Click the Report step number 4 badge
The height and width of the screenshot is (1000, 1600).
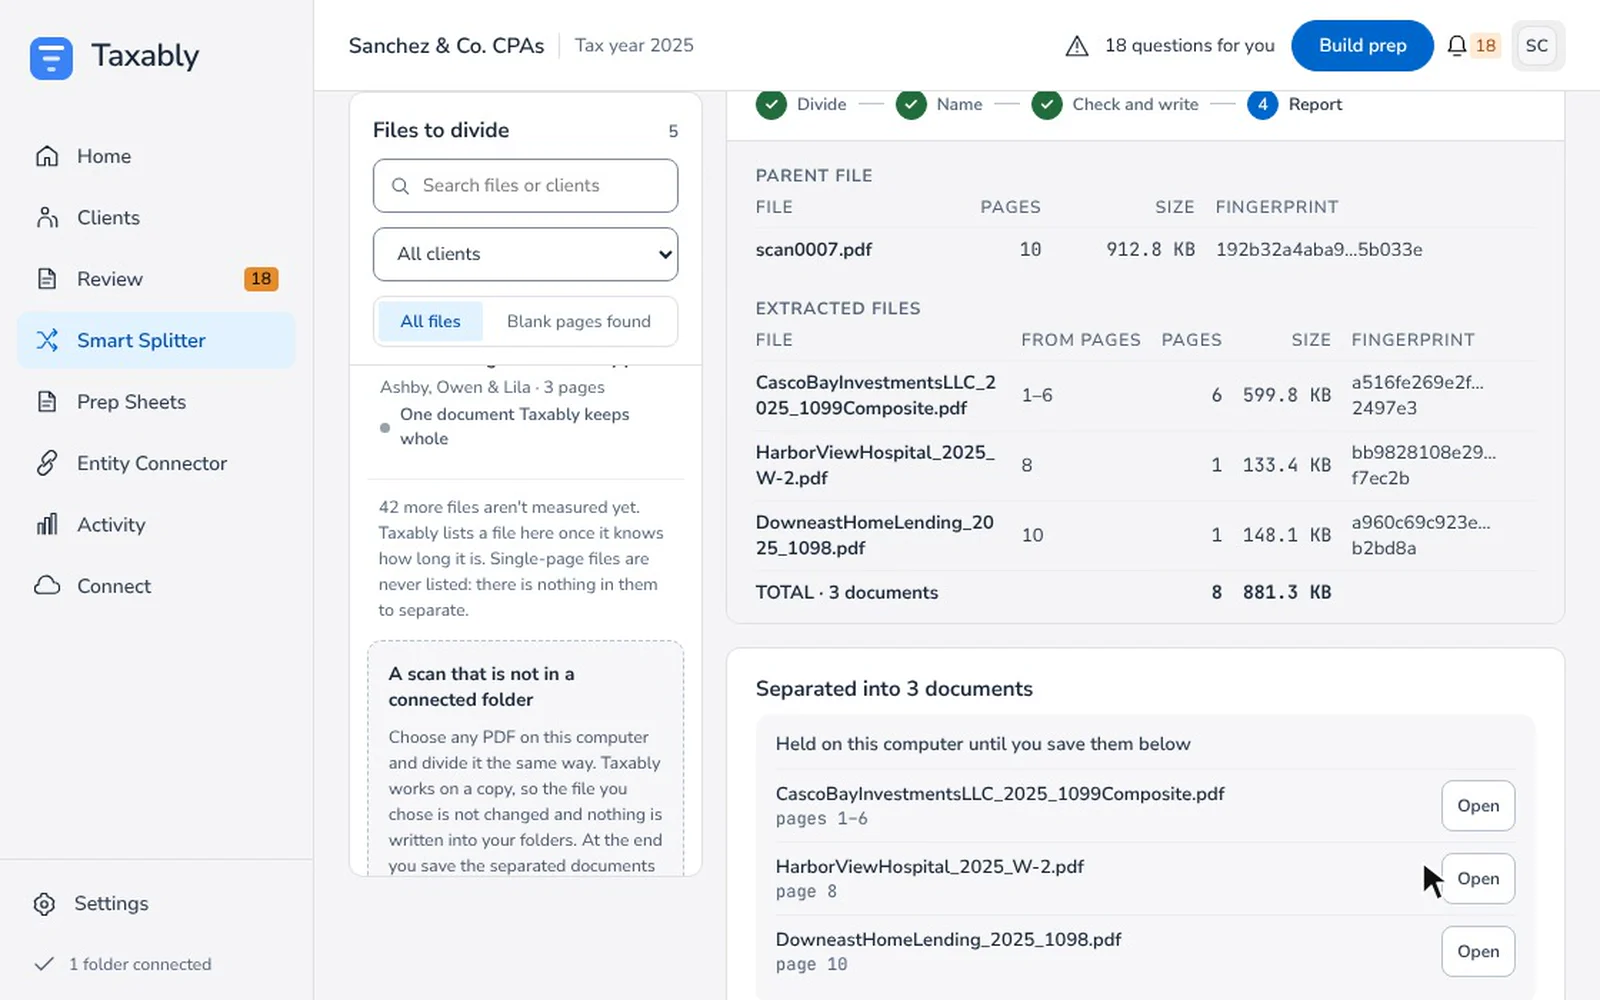point(1262,104)
